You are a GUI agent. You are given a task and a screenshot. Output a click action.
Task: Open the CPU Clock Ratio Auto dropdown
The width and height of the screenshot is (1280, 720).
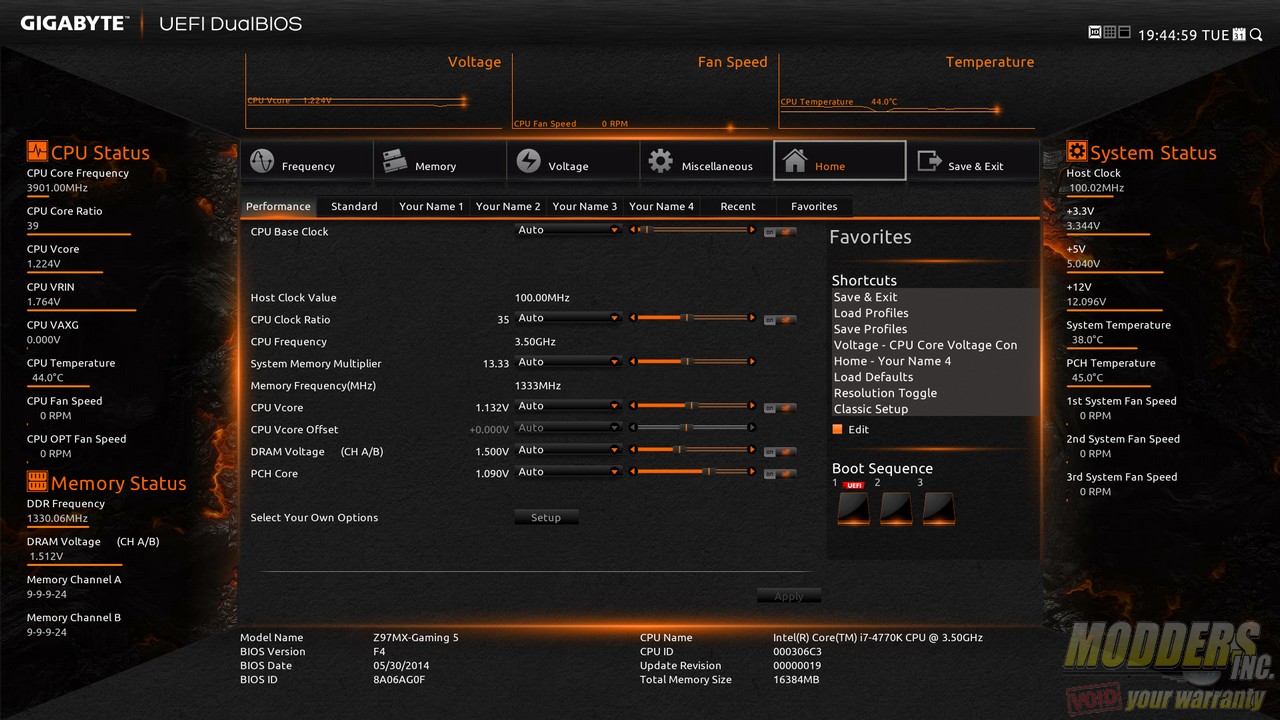(568, 318)
